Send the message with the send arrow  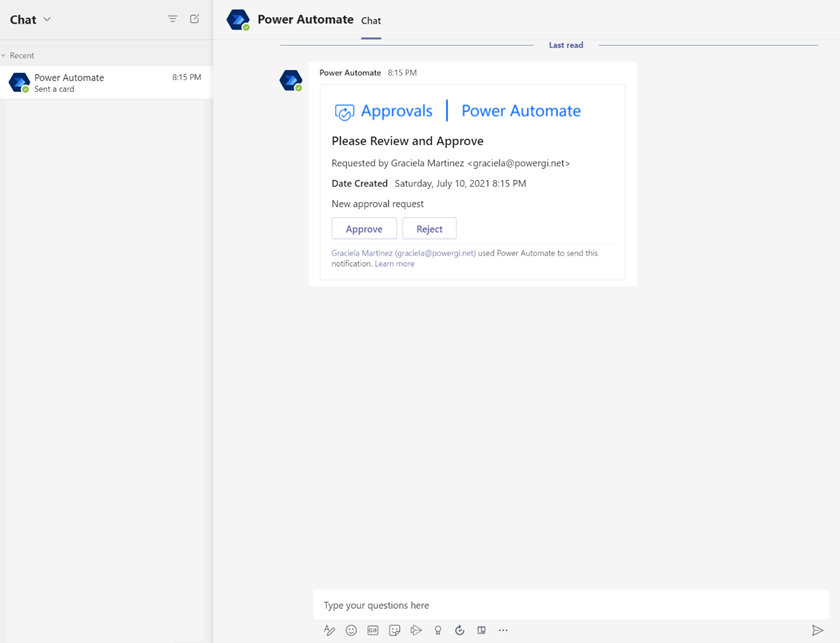[818, 630]
